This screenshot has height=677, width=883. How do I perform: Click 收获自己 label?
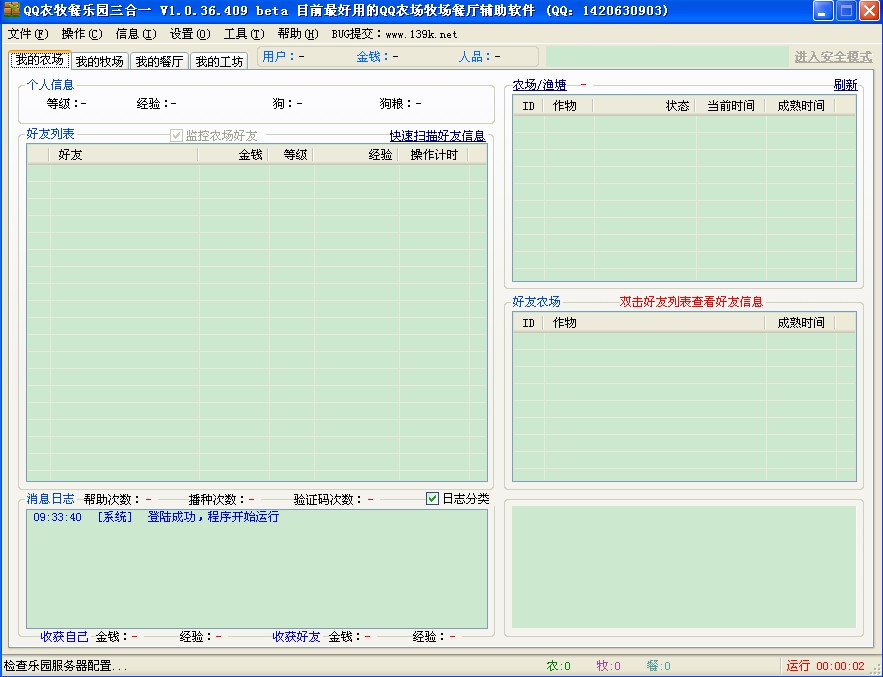point(64,636)
